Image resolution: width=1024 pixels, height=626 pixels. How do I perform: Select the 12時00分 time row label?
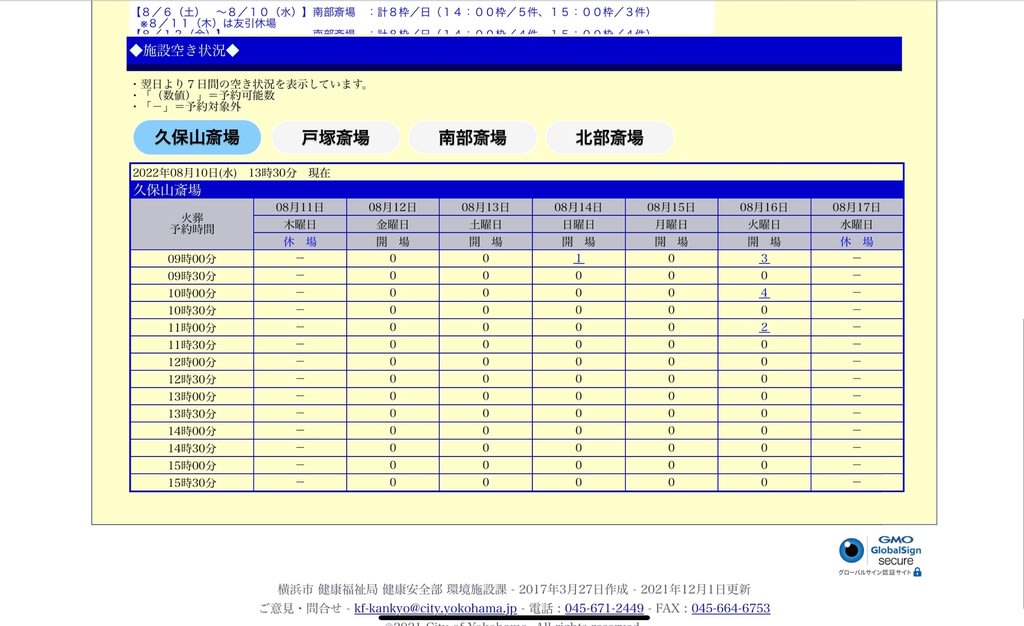(x=192, y=362)
